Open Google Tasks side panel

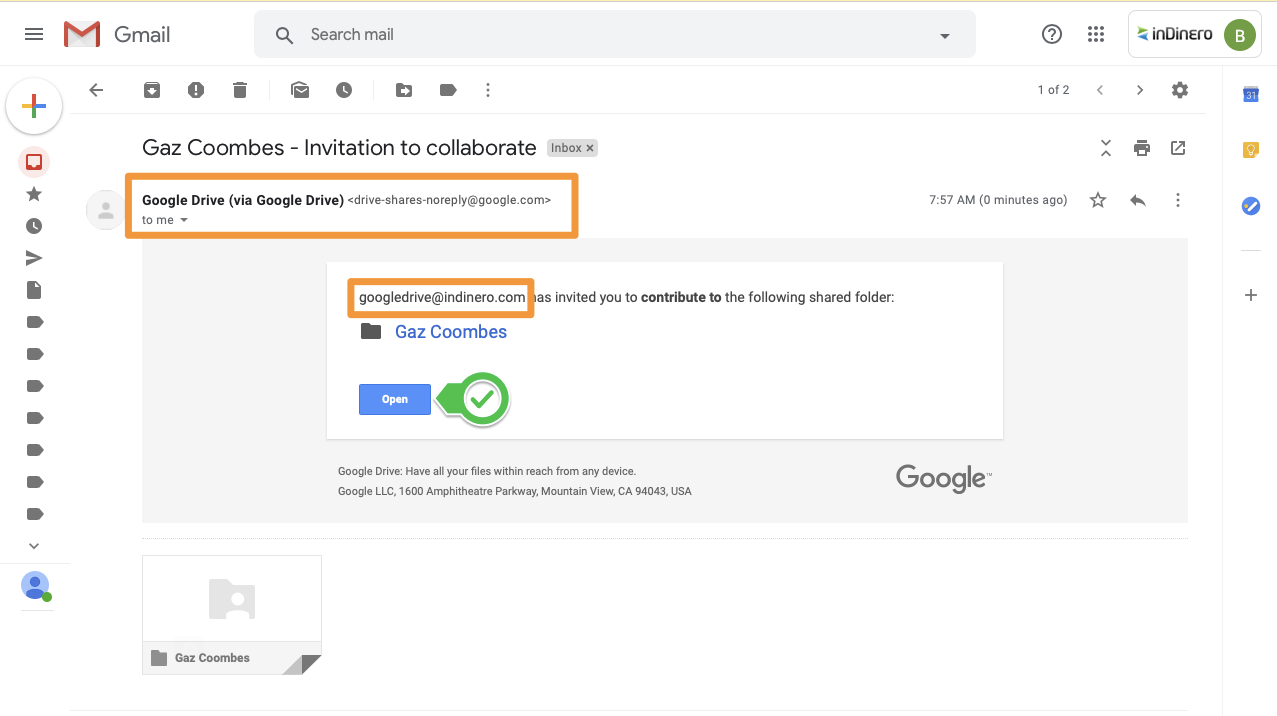(x=1250, y=205)
